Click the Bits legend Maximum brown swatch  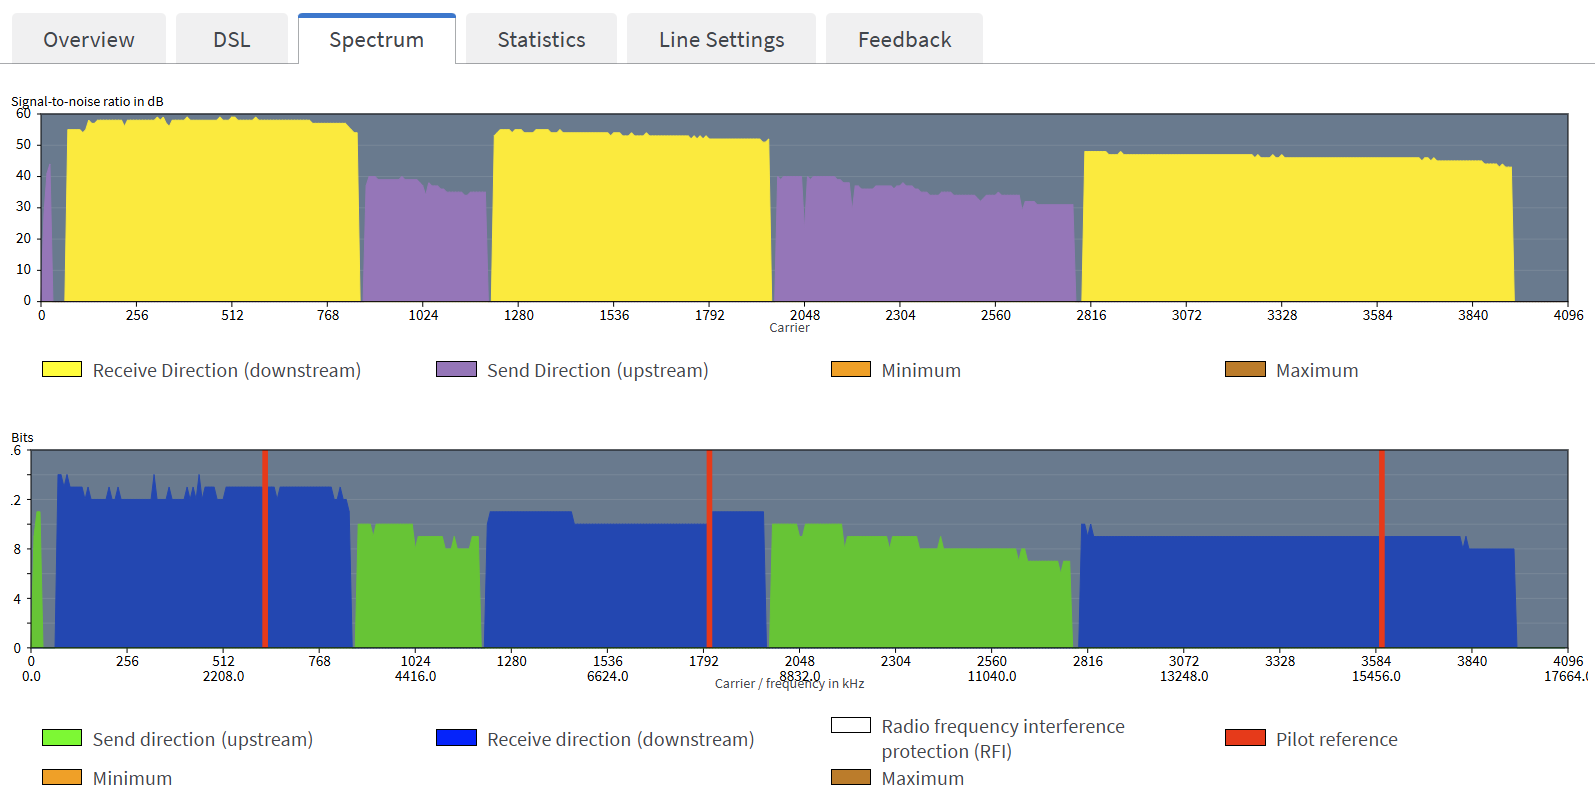click(x=850, y=777)
